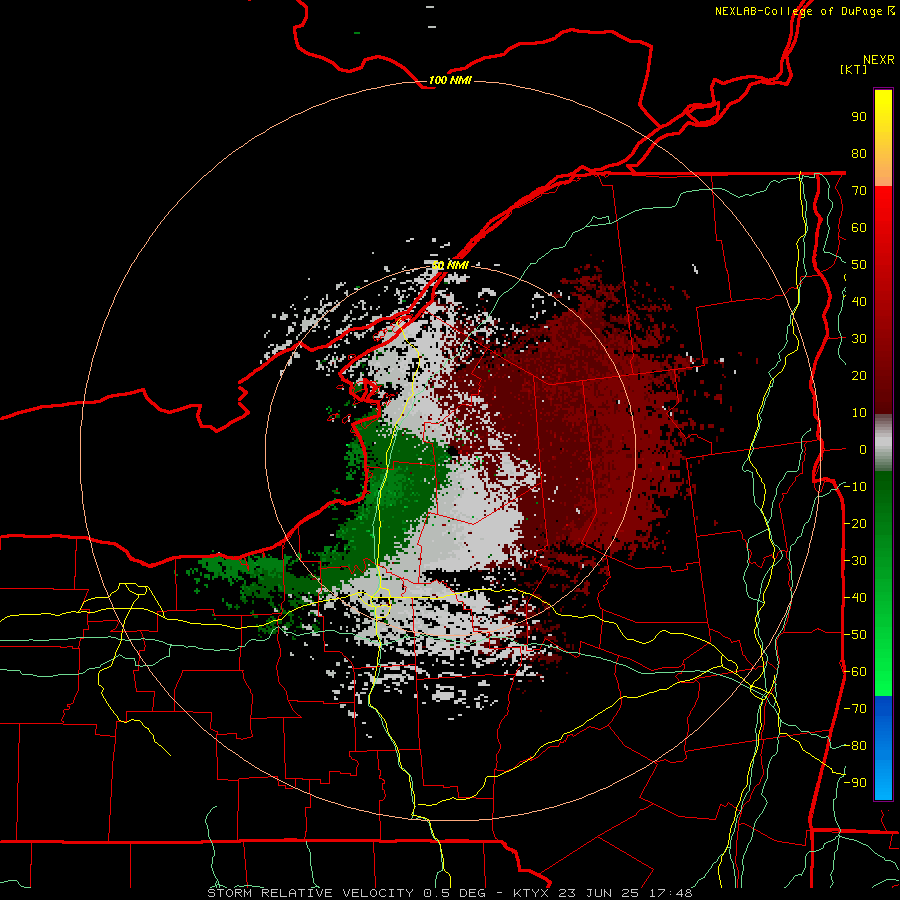Click the 80 value on velocity scale
The height and width of the screenshot is (900, 900).
[859, 154]
